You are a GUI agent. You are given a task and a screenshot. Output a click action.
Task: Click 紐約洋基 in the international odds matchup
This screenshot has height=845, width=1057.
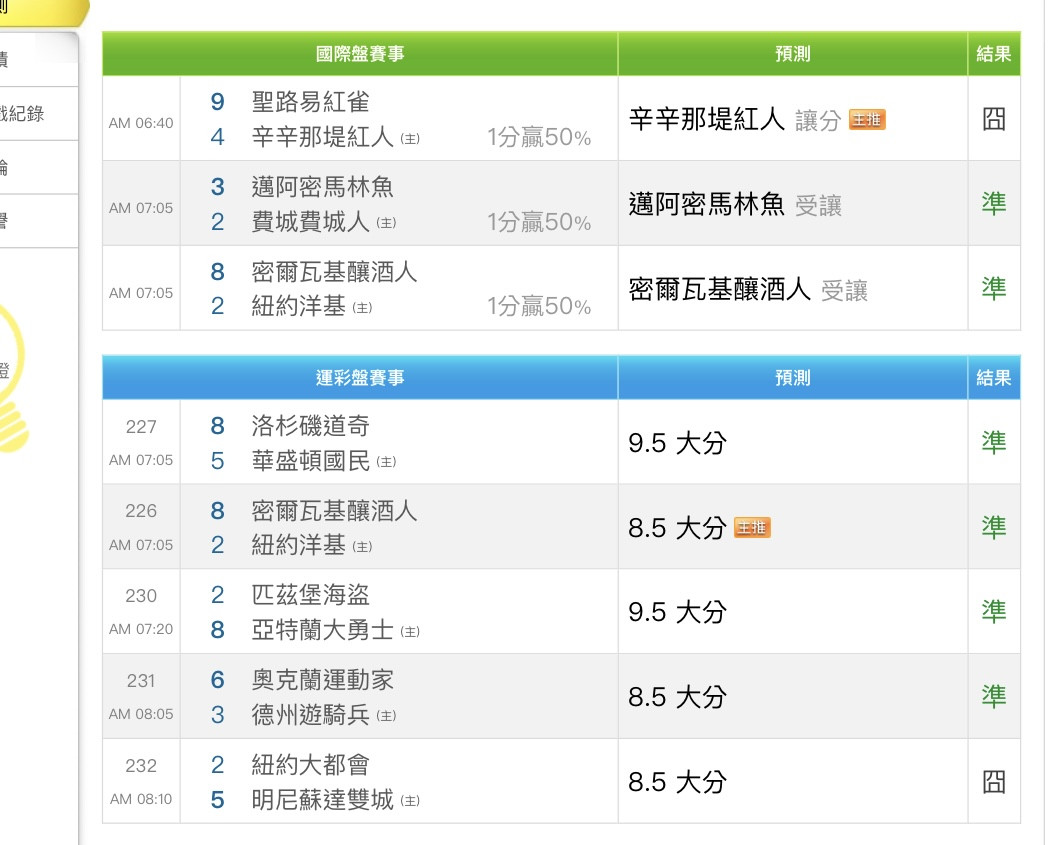pos(299,307)
